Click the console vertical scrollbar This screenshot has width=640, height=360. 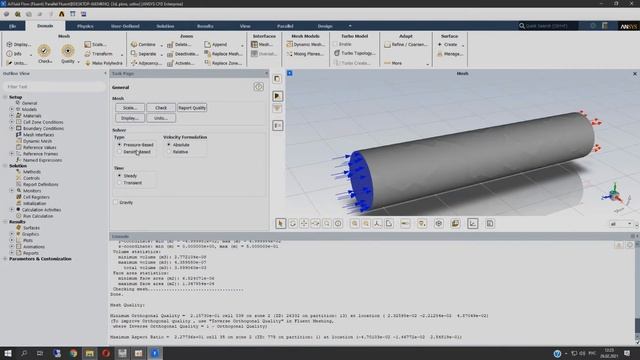(637, 292)
